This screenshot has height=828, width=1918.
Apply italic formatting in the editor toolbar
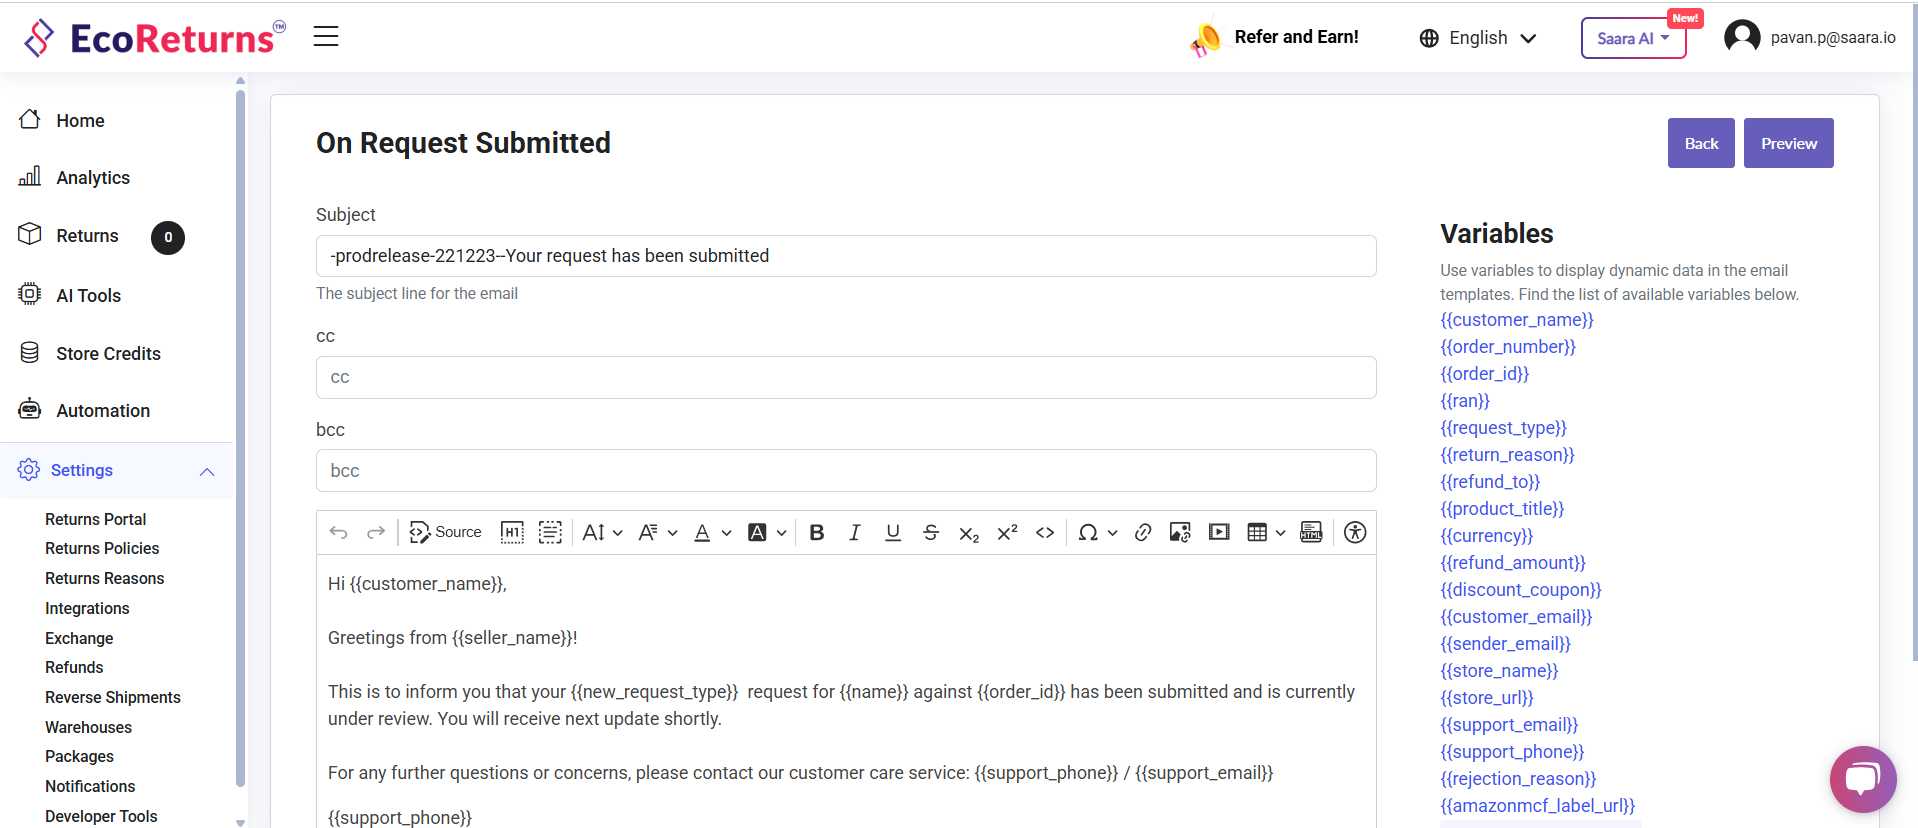tap(854, 533)
